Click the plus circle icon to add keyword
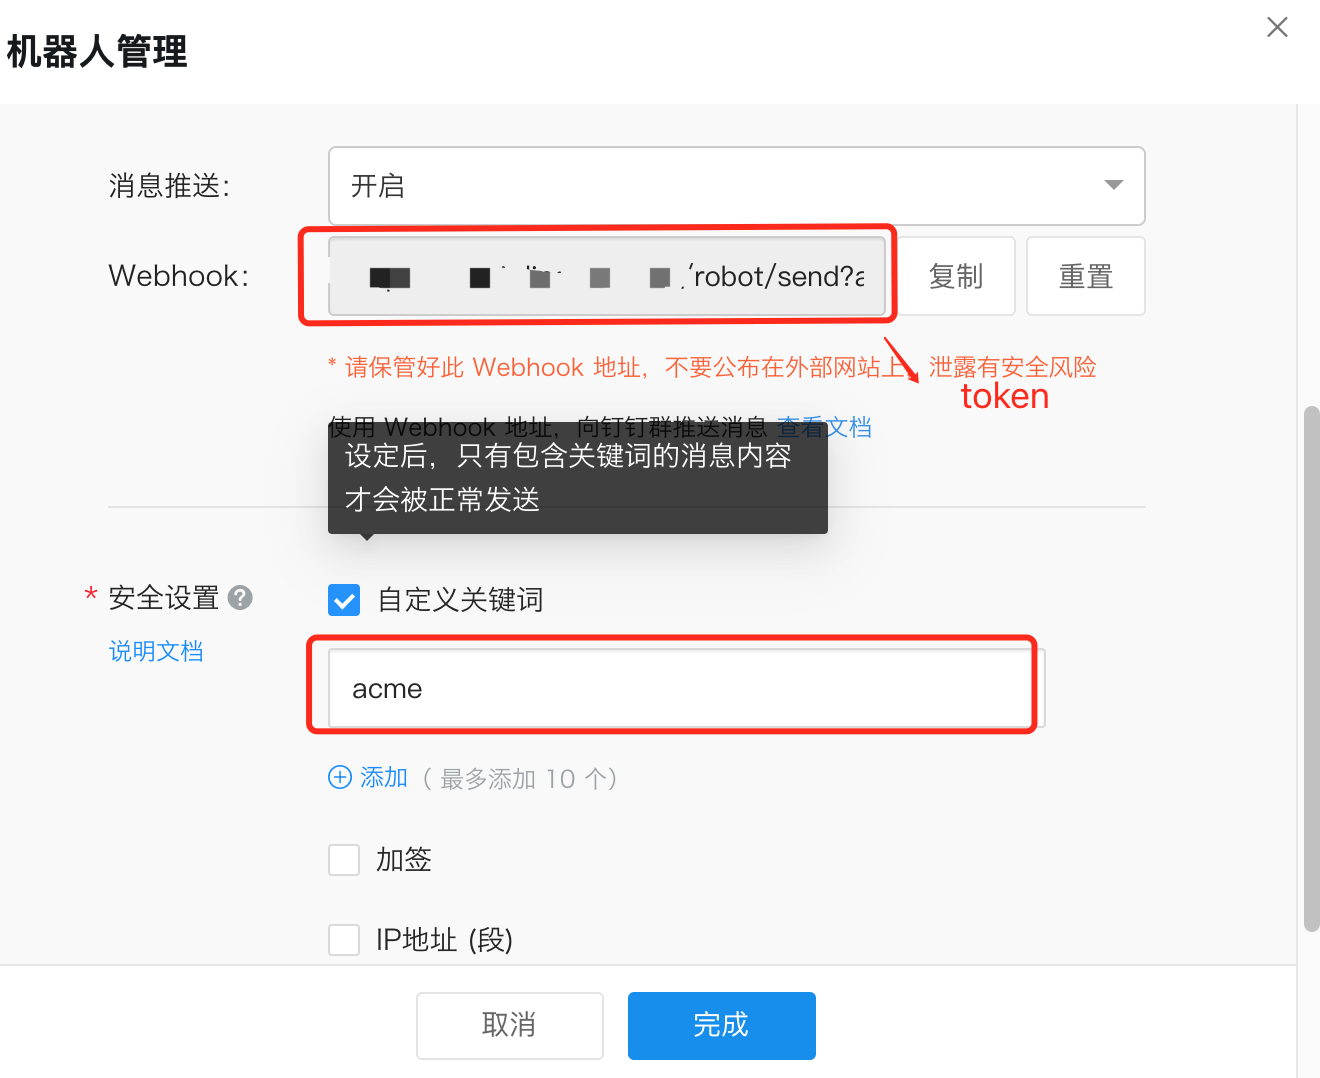The image size is (1320, 1078). click(340, 777)
